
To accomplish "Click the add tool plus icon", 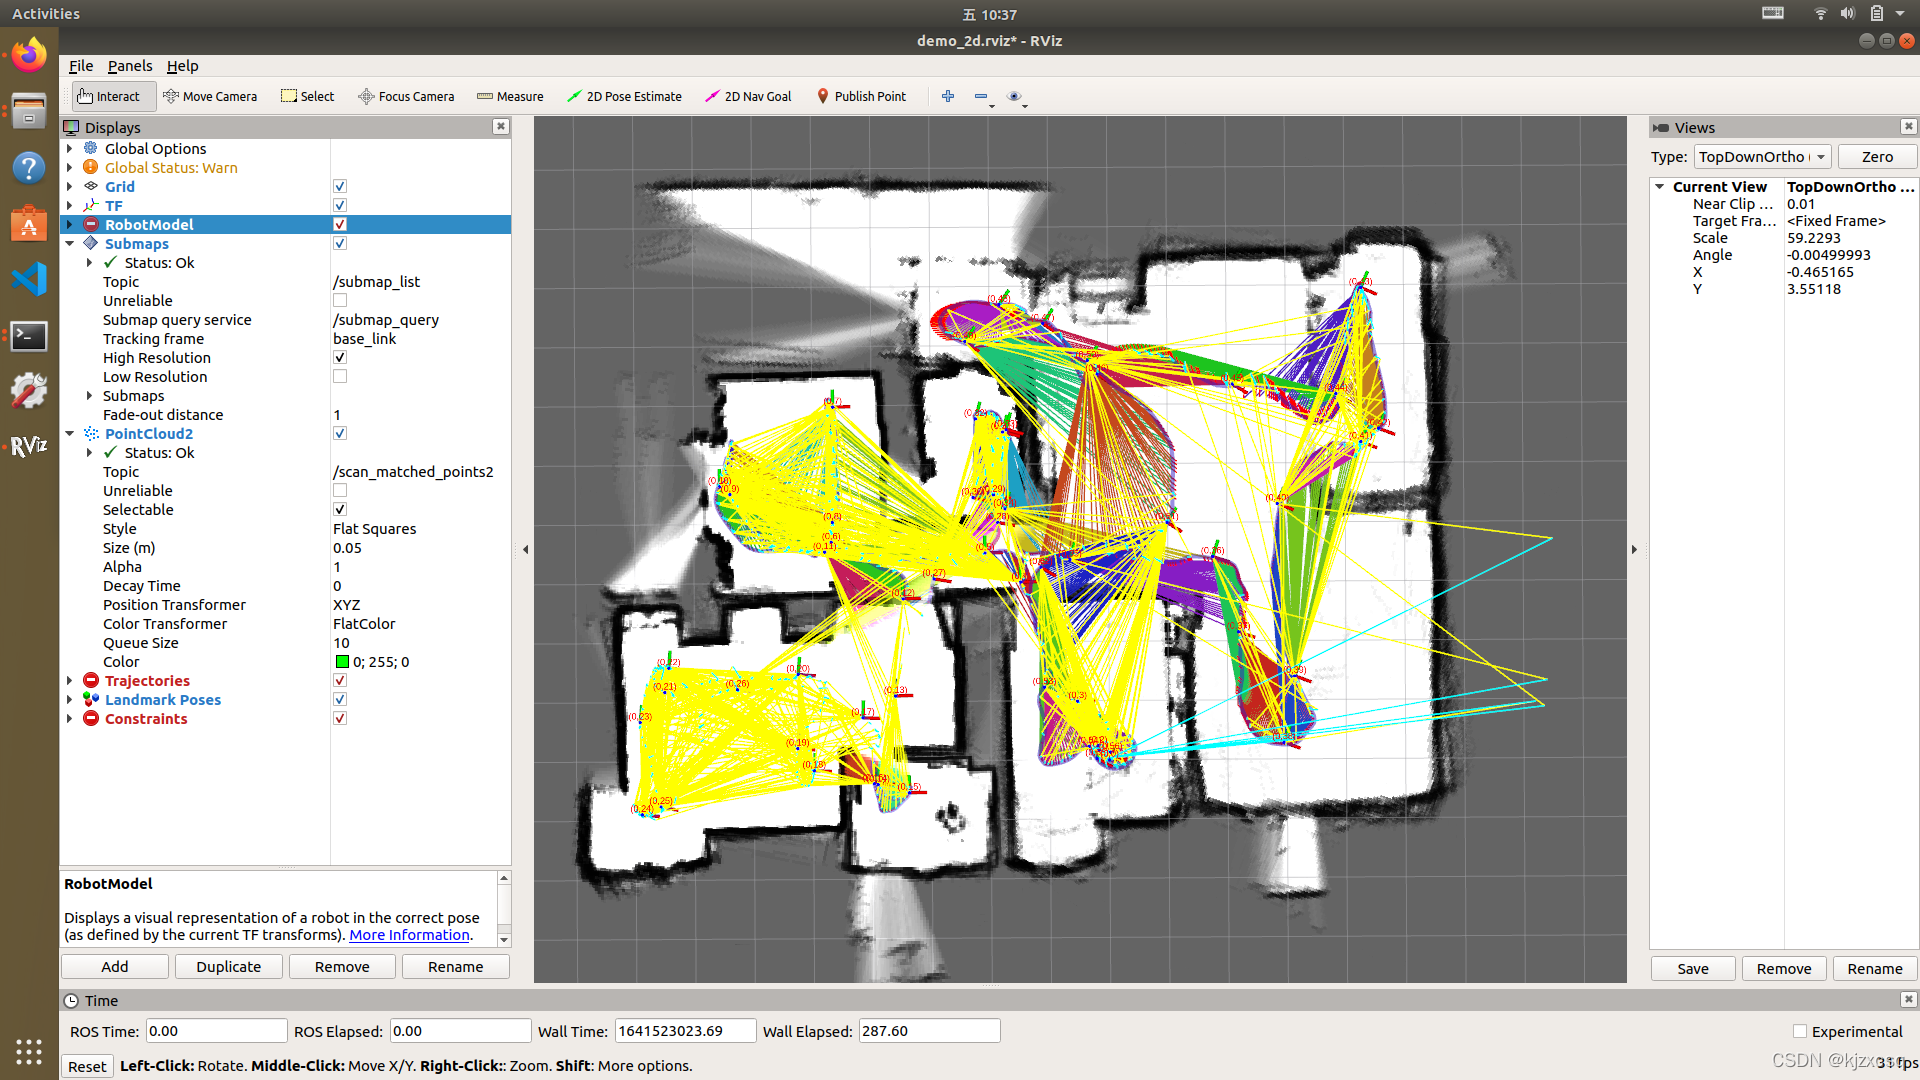I will click(948, 96).
